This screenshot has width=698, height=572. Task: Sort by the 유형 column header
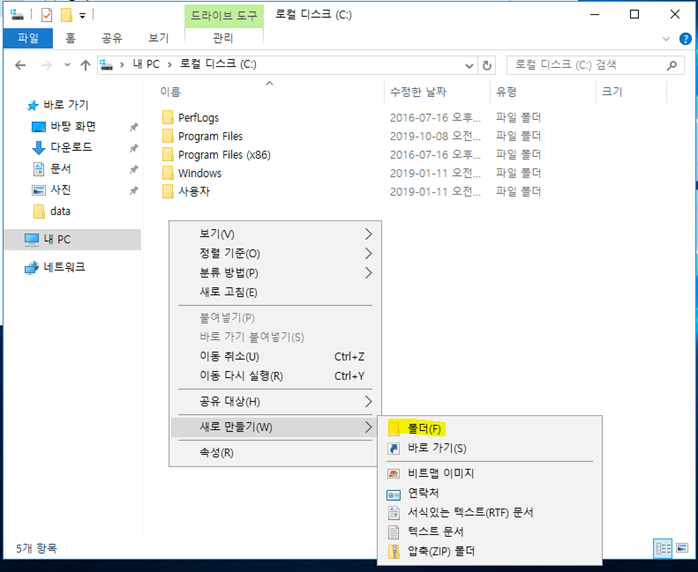(x=506, y=92)
